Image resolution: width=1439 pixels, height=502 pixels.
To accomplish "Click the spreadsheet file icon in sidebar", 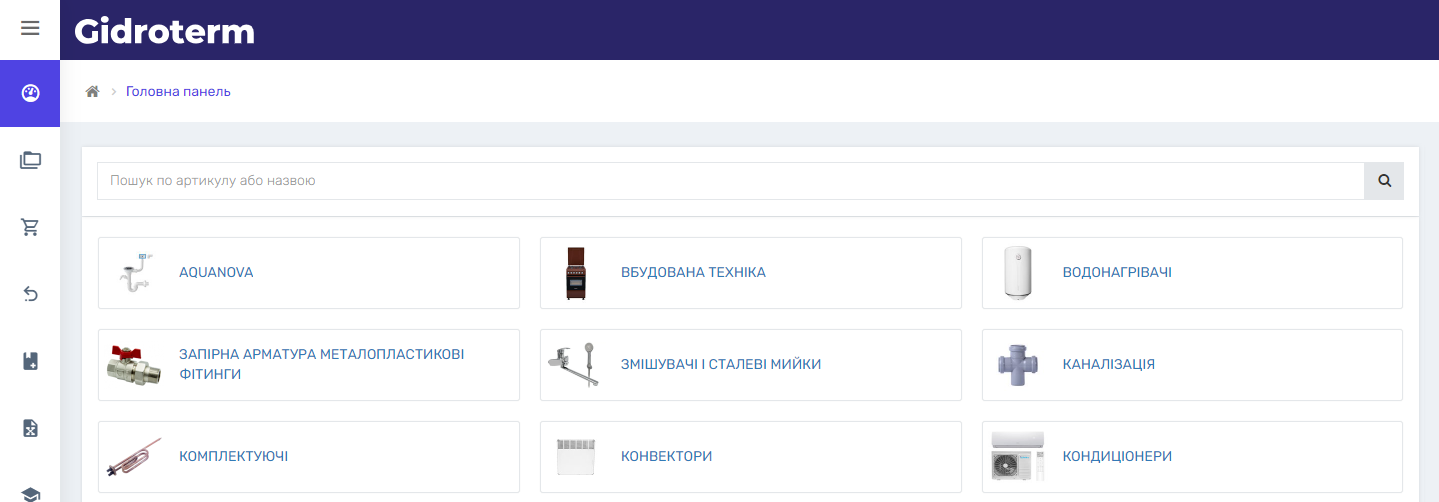I will pyautogui.click(x=30, y=428).
